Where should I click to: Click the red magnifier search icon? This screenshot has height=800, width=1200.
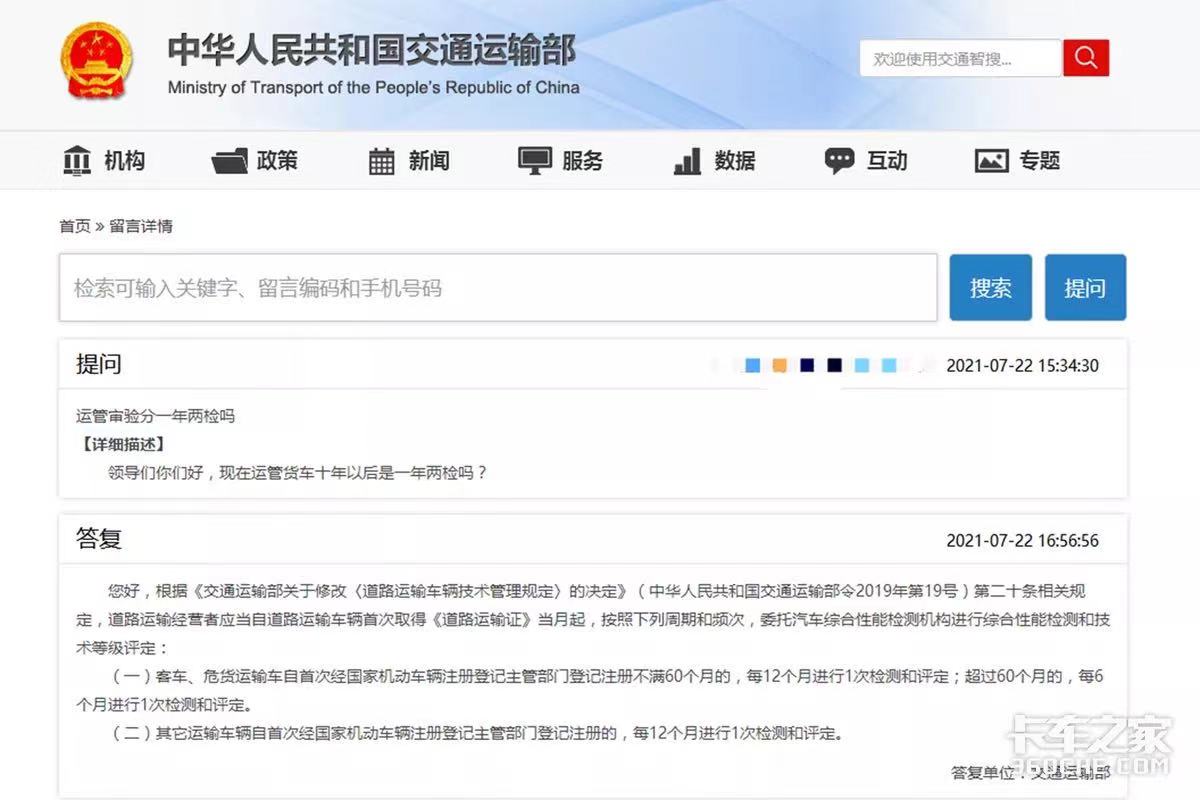[x=1085, y=58]
